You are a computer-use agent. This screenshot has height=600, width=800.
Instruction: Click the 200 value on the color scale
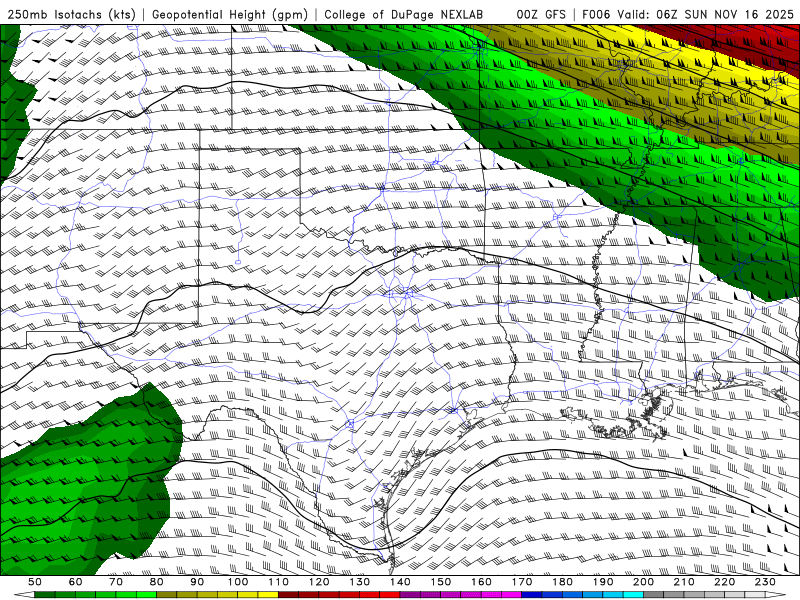click(x=643, y=582)
